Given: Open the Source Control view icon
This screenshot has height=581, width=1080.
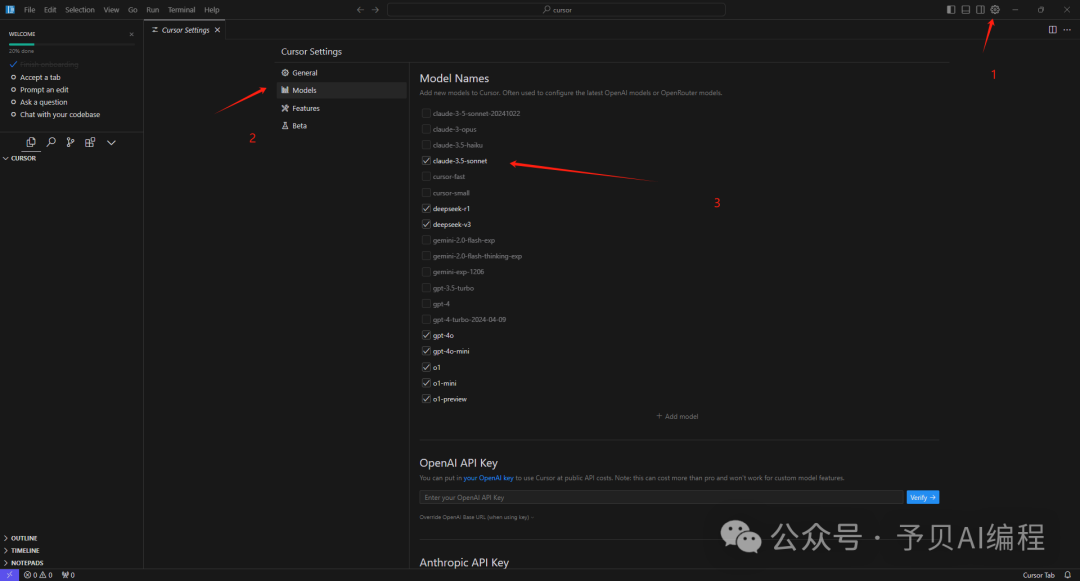Looking at the screenshot, I should point(70,142).
